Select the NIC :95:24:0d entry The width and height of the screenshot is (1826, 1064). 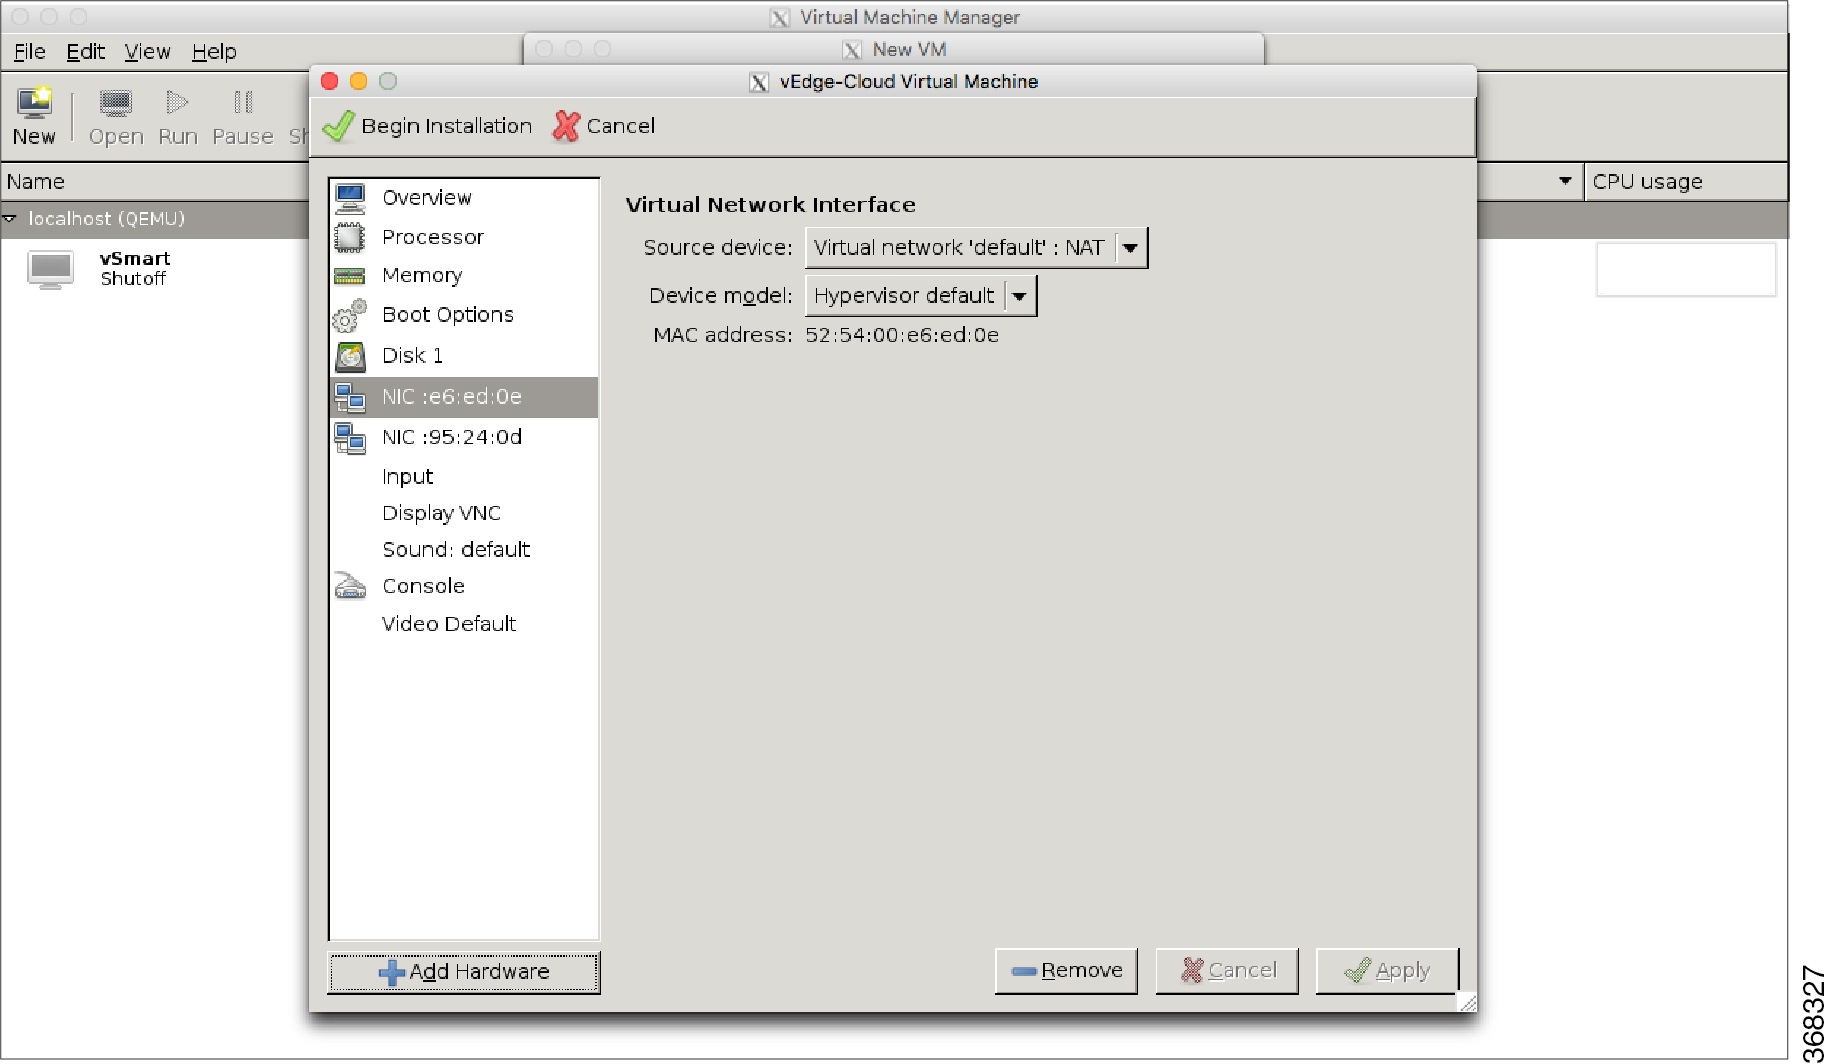[451, 437]
